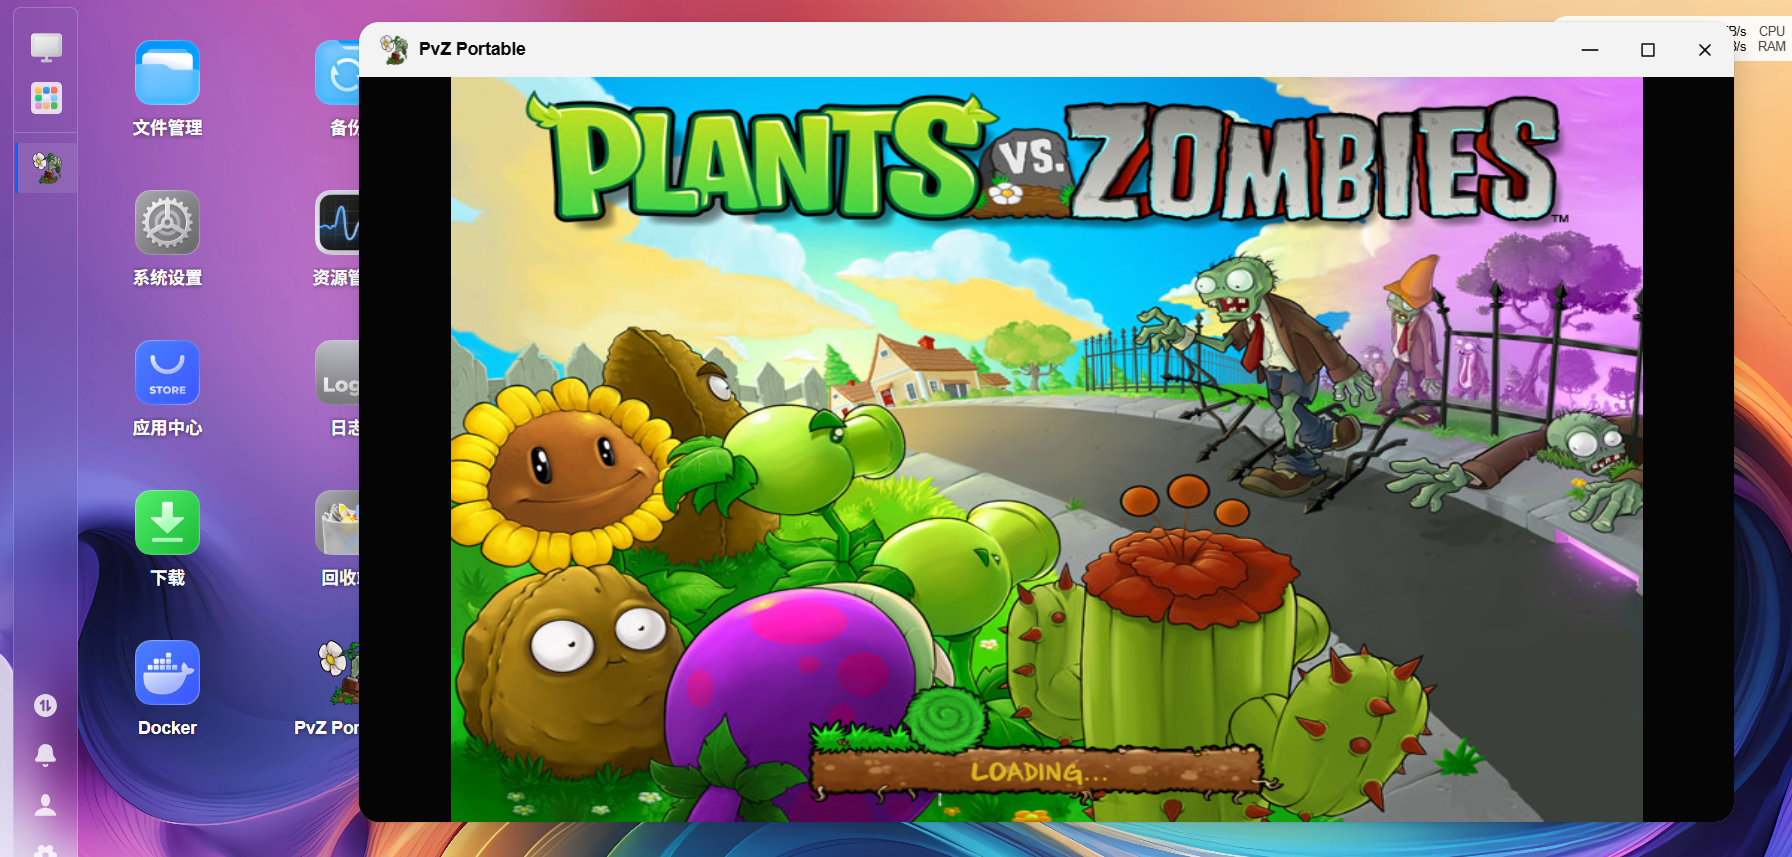Open the transfer tasks arrows icon in sidebar
The height and width of the screenshot is (857, 1792).
tap(45, 706)
